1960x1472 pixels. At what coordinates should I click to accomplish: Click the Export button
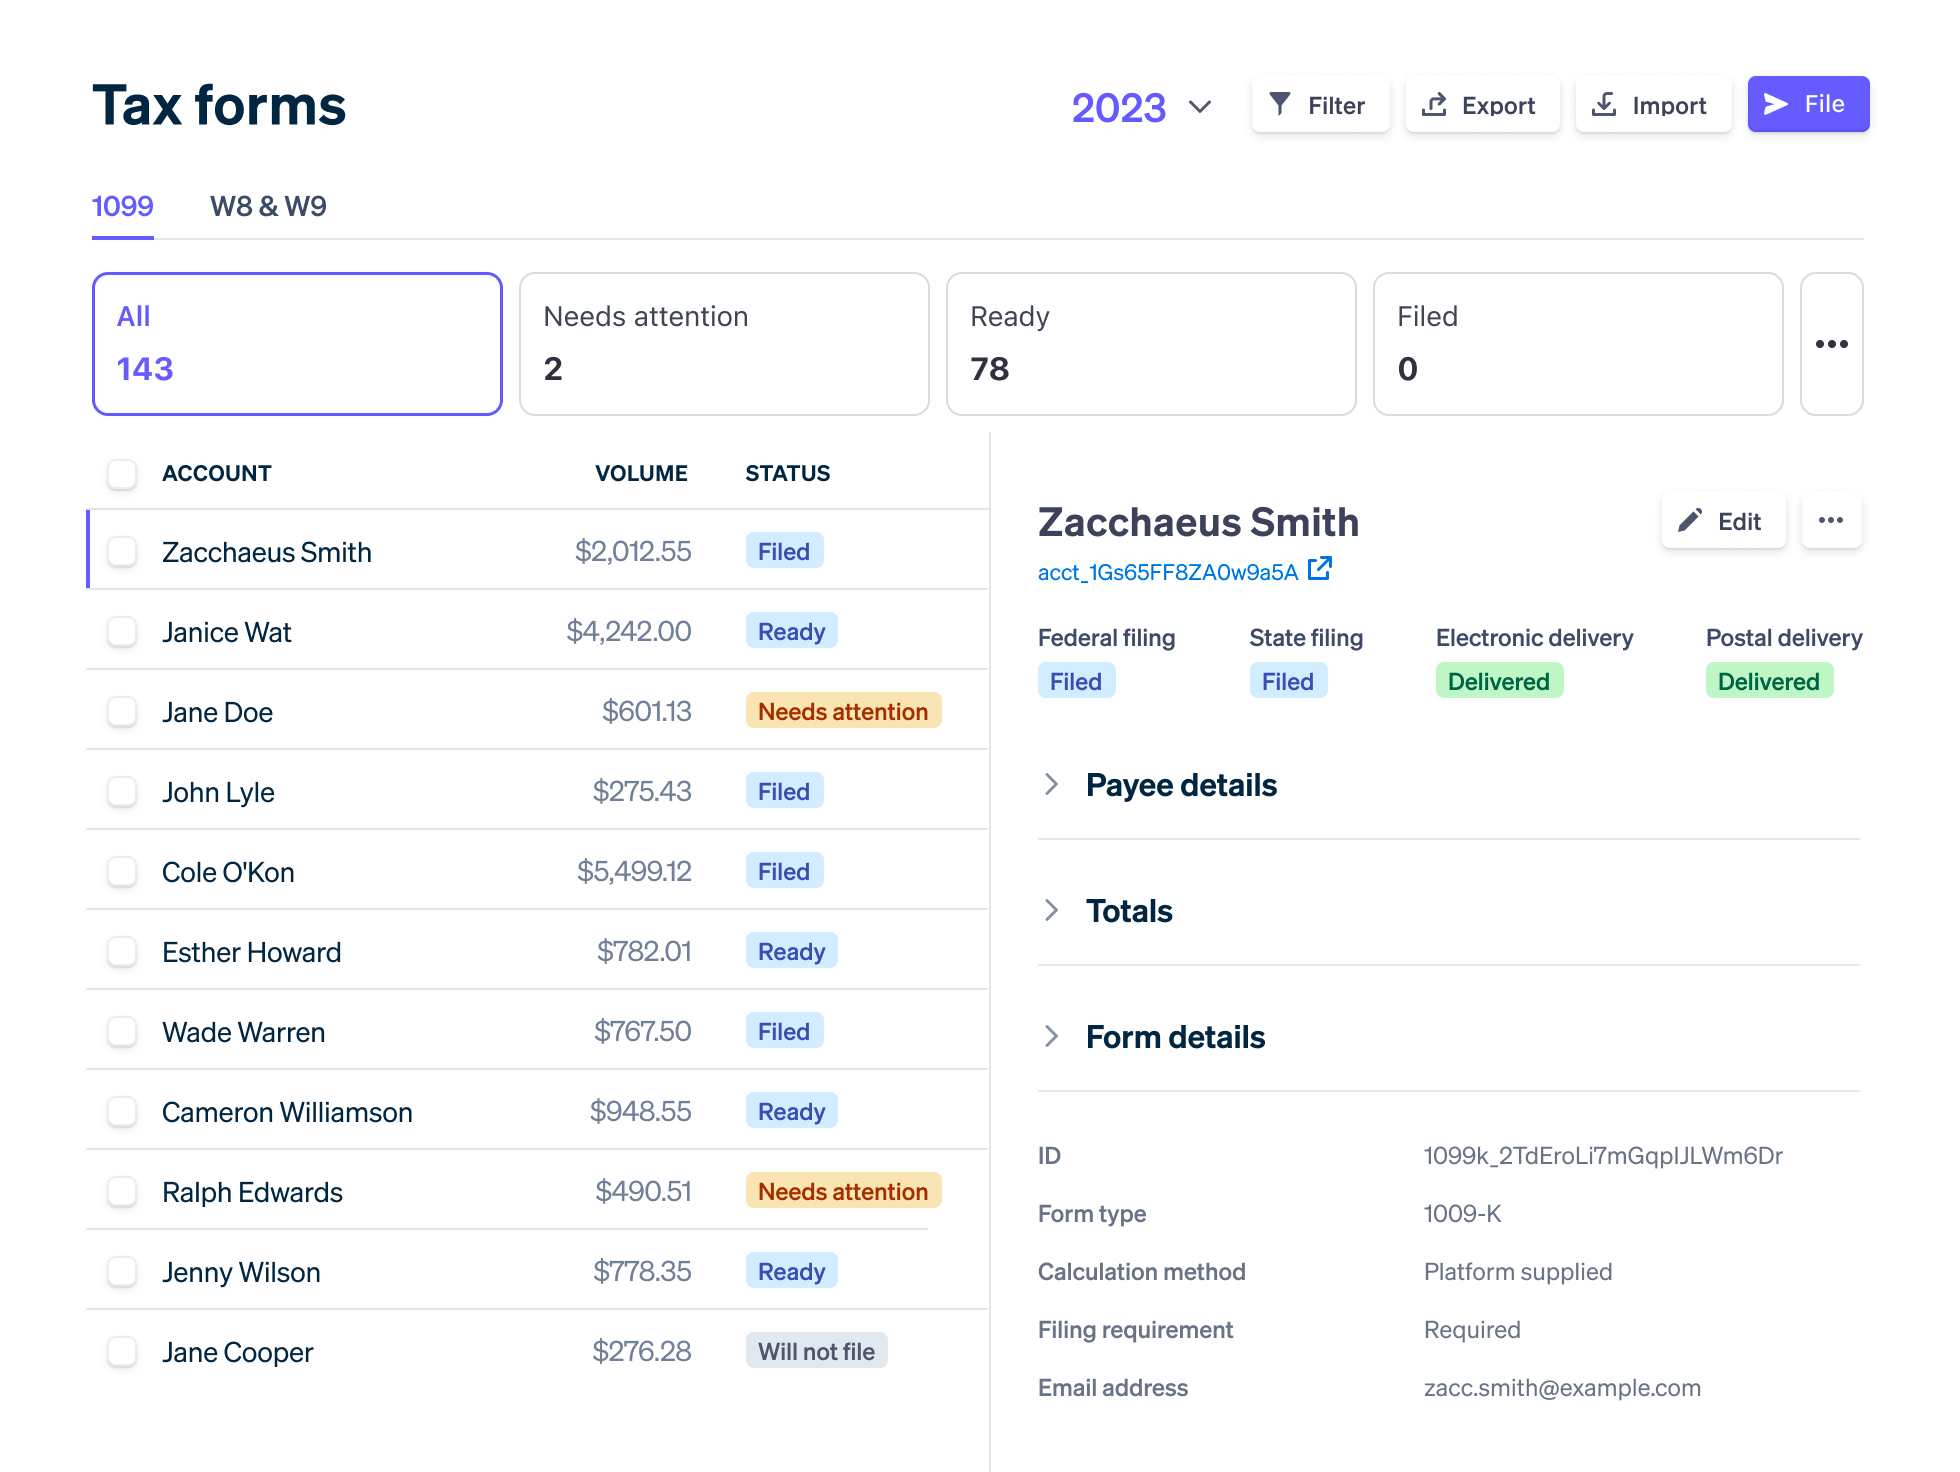(1482, 104)
